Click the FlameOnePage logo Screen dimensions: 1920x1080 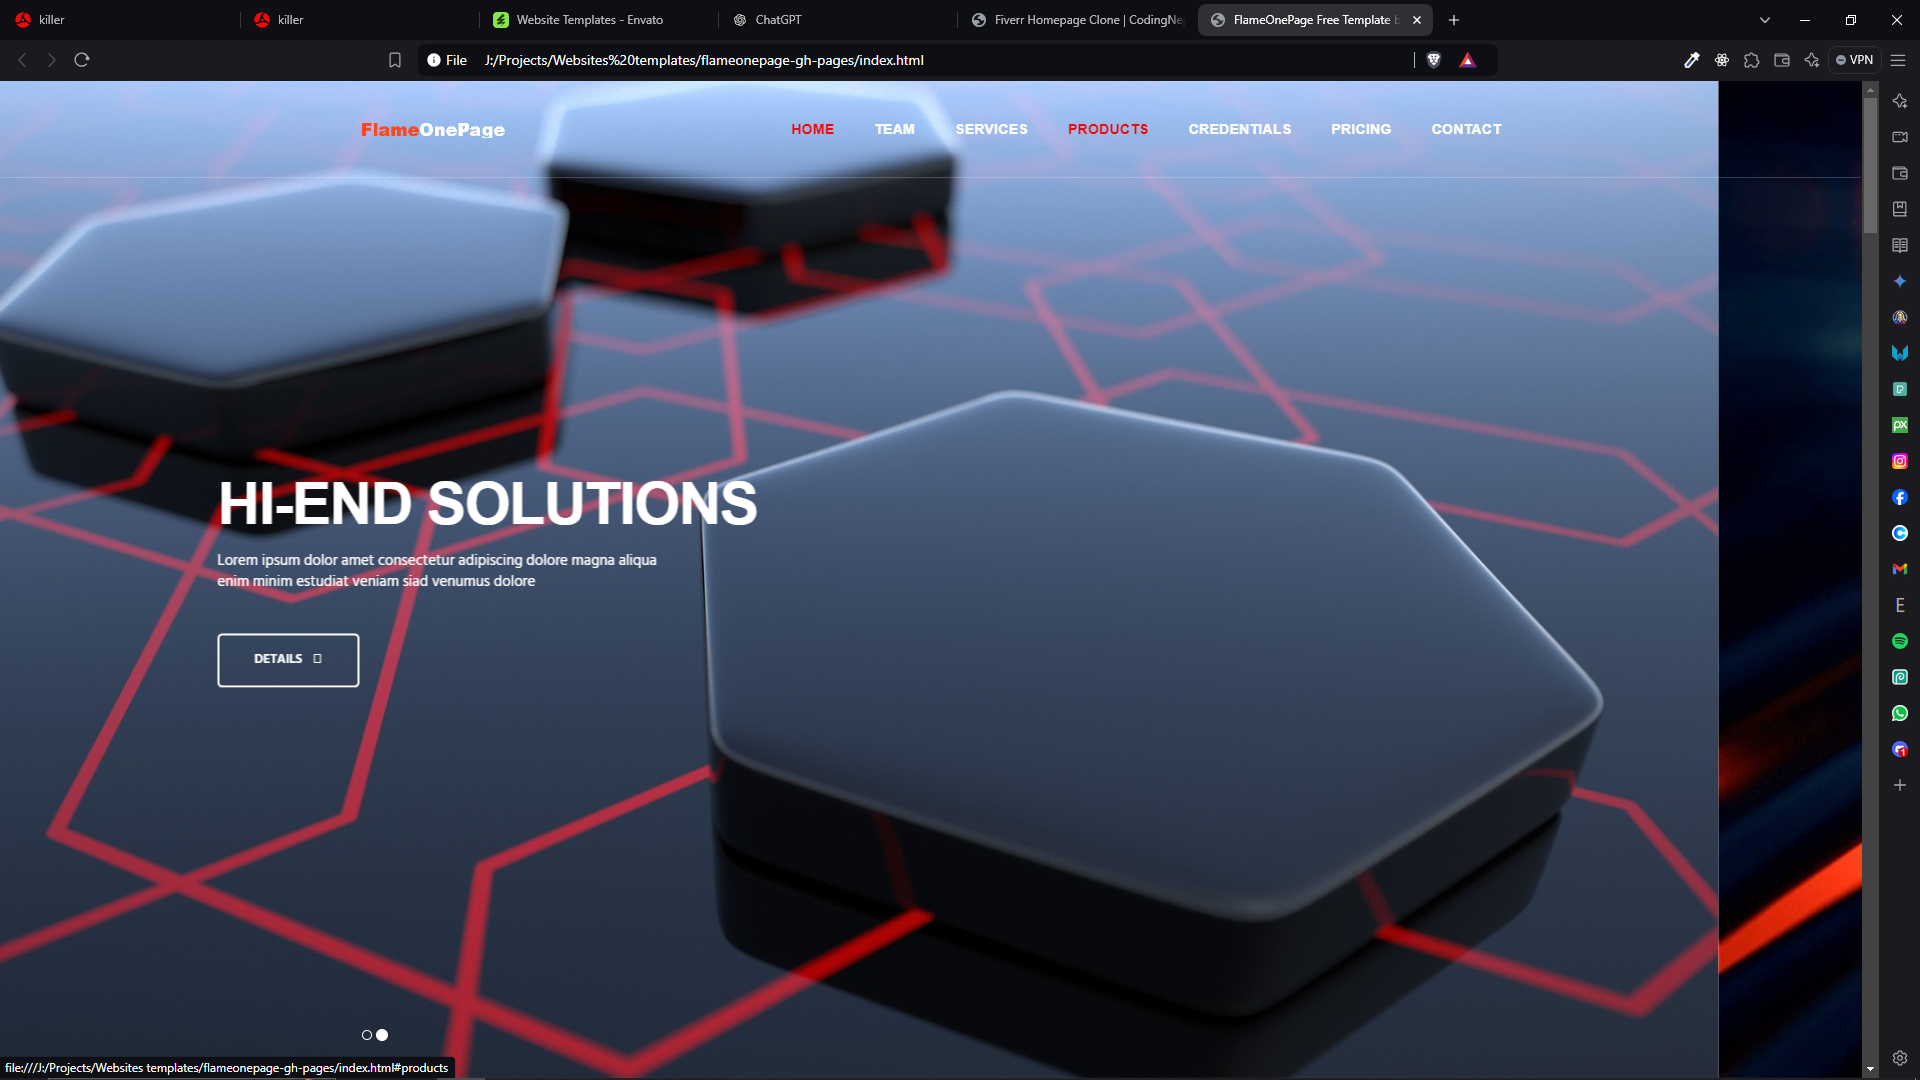pos(433,129)
